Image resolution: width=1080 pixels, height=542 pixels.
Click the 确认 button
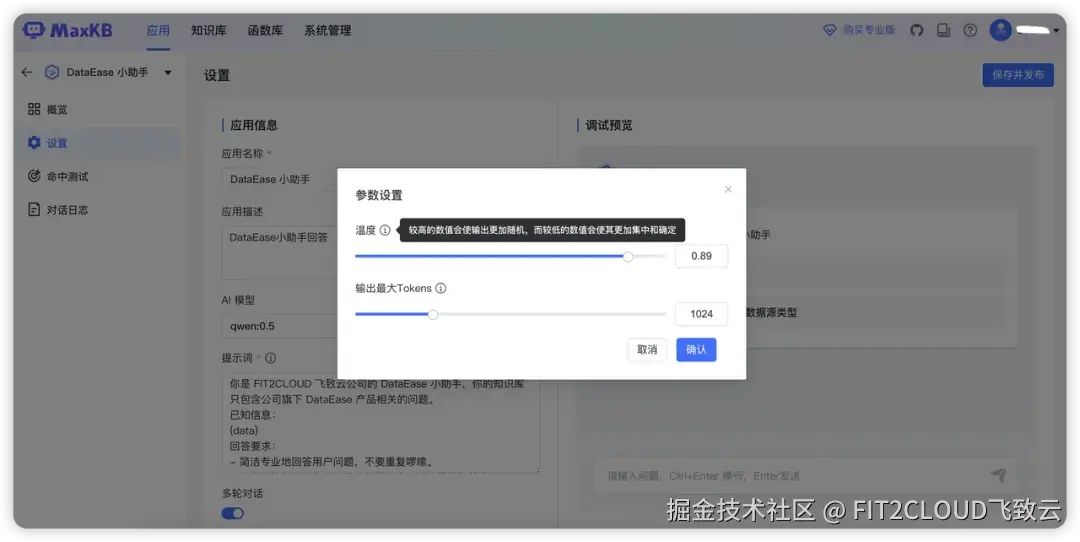click(x=696, y=350)
